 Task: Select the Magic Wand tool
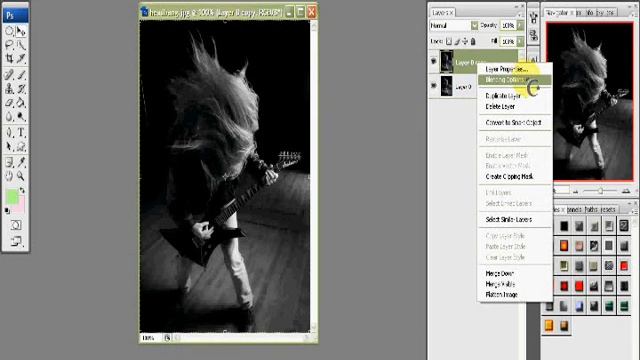tap(21, 45)
